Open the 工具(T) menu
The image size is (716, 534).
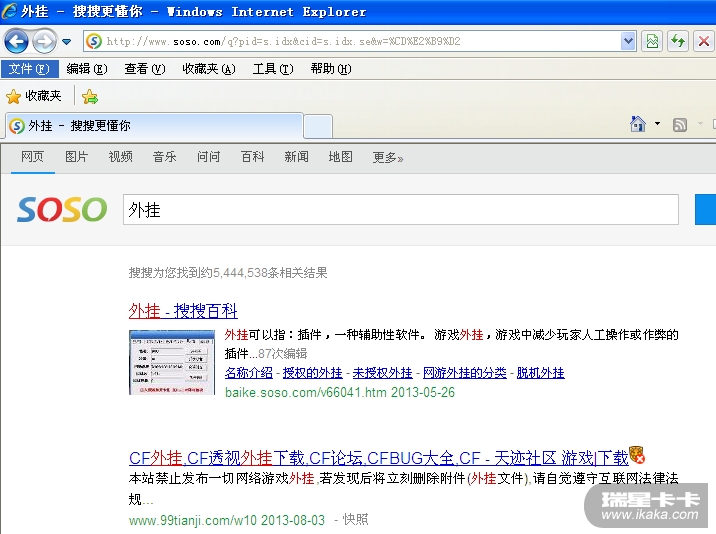point(273,69)
